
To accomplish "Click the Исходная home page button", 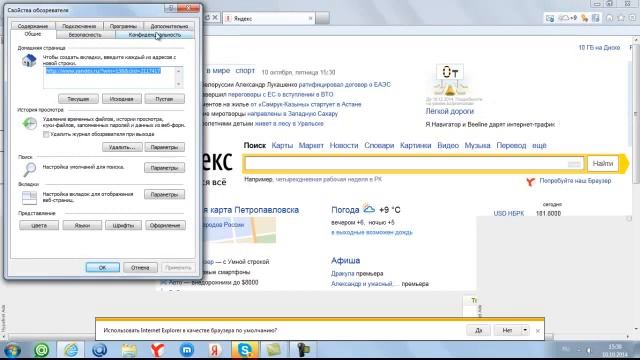I will (x=121, y=99).
